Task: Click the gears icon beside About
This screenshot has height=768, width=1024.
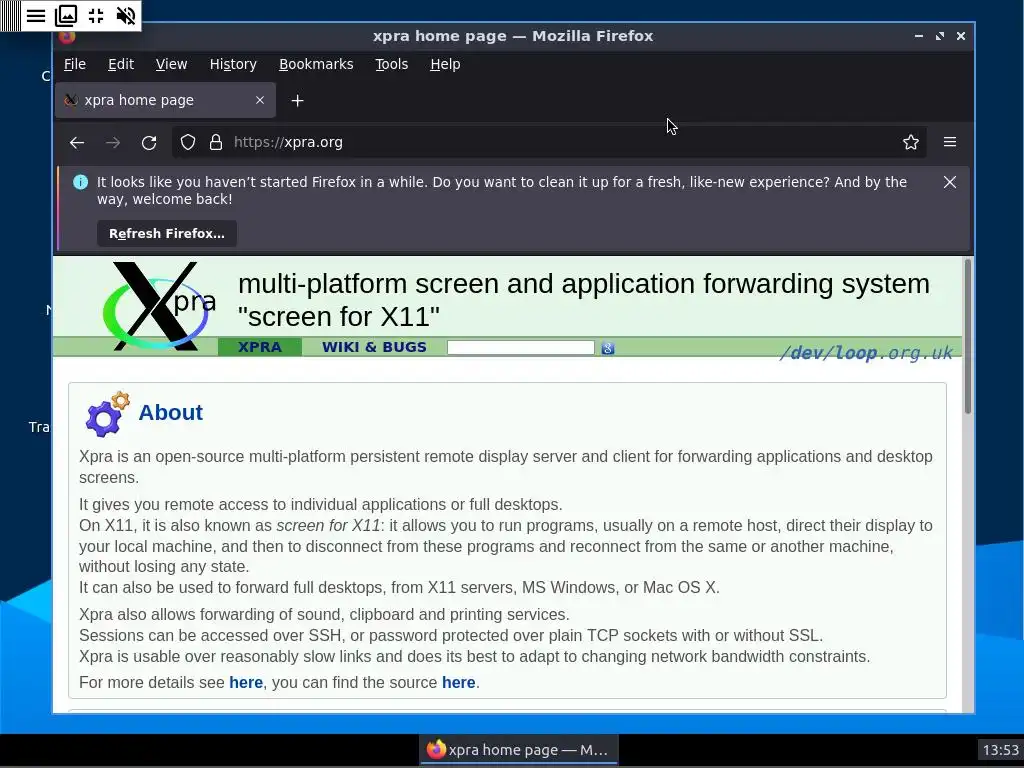Action: pyautogui.click(x=107, y=414)
